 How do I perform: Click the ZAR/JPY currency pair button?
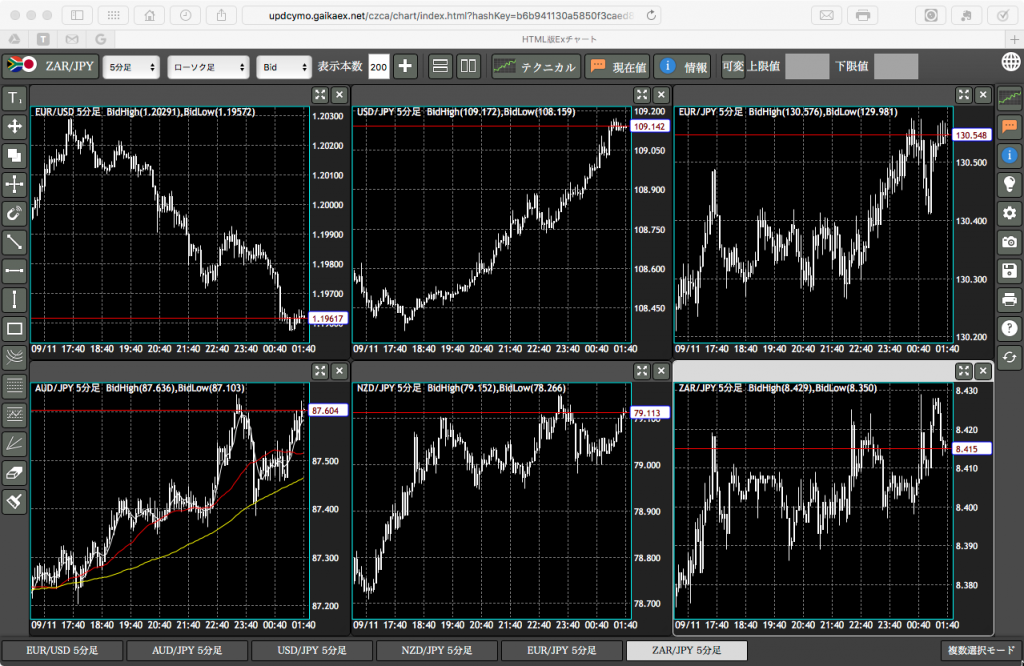(49, 67)
